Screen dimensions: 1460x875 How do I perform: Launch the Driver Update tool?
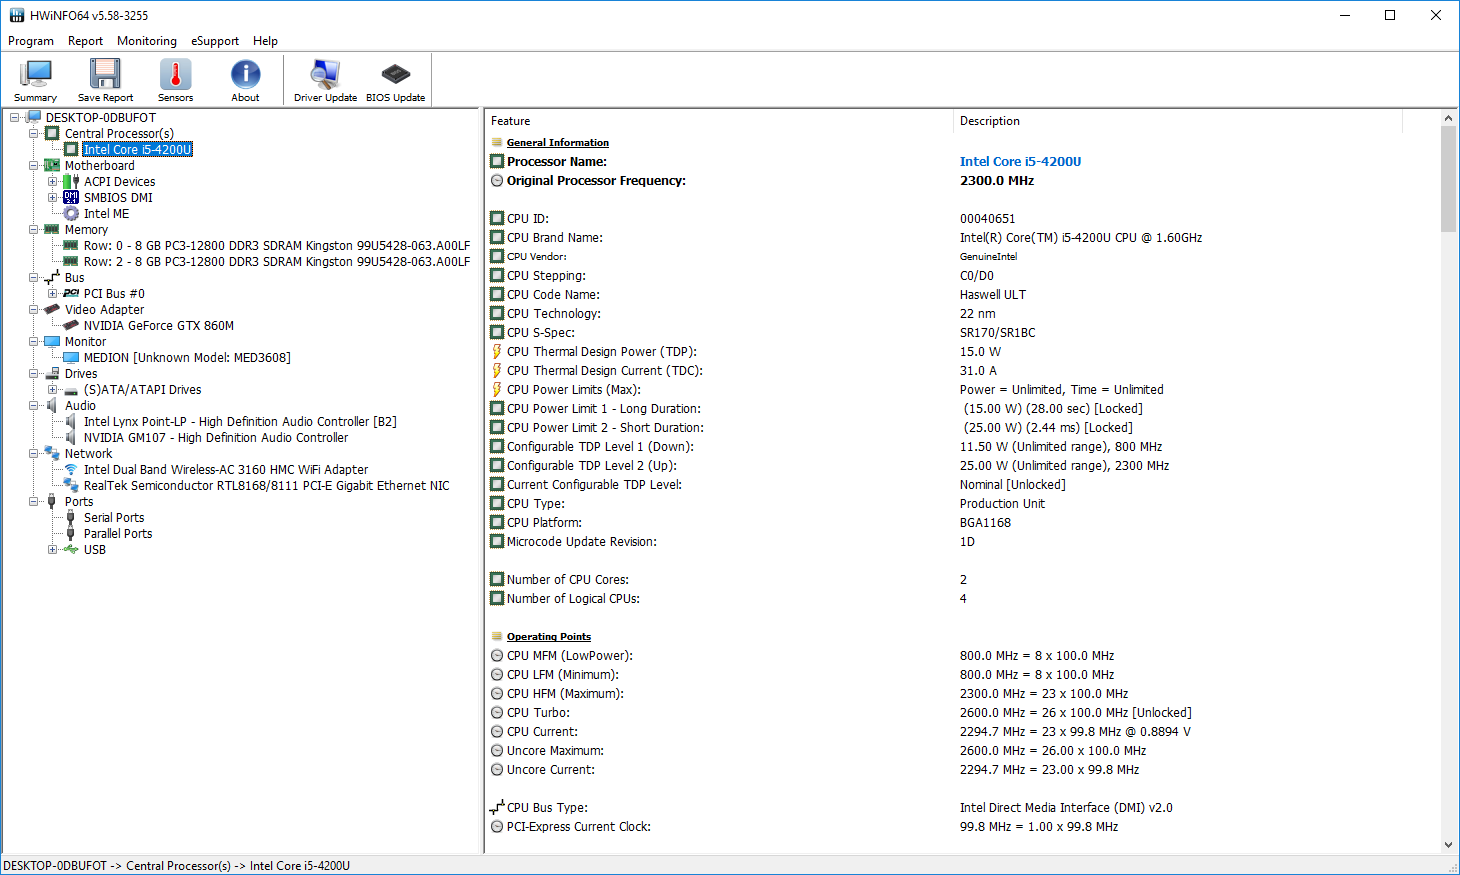click(325, 80)
